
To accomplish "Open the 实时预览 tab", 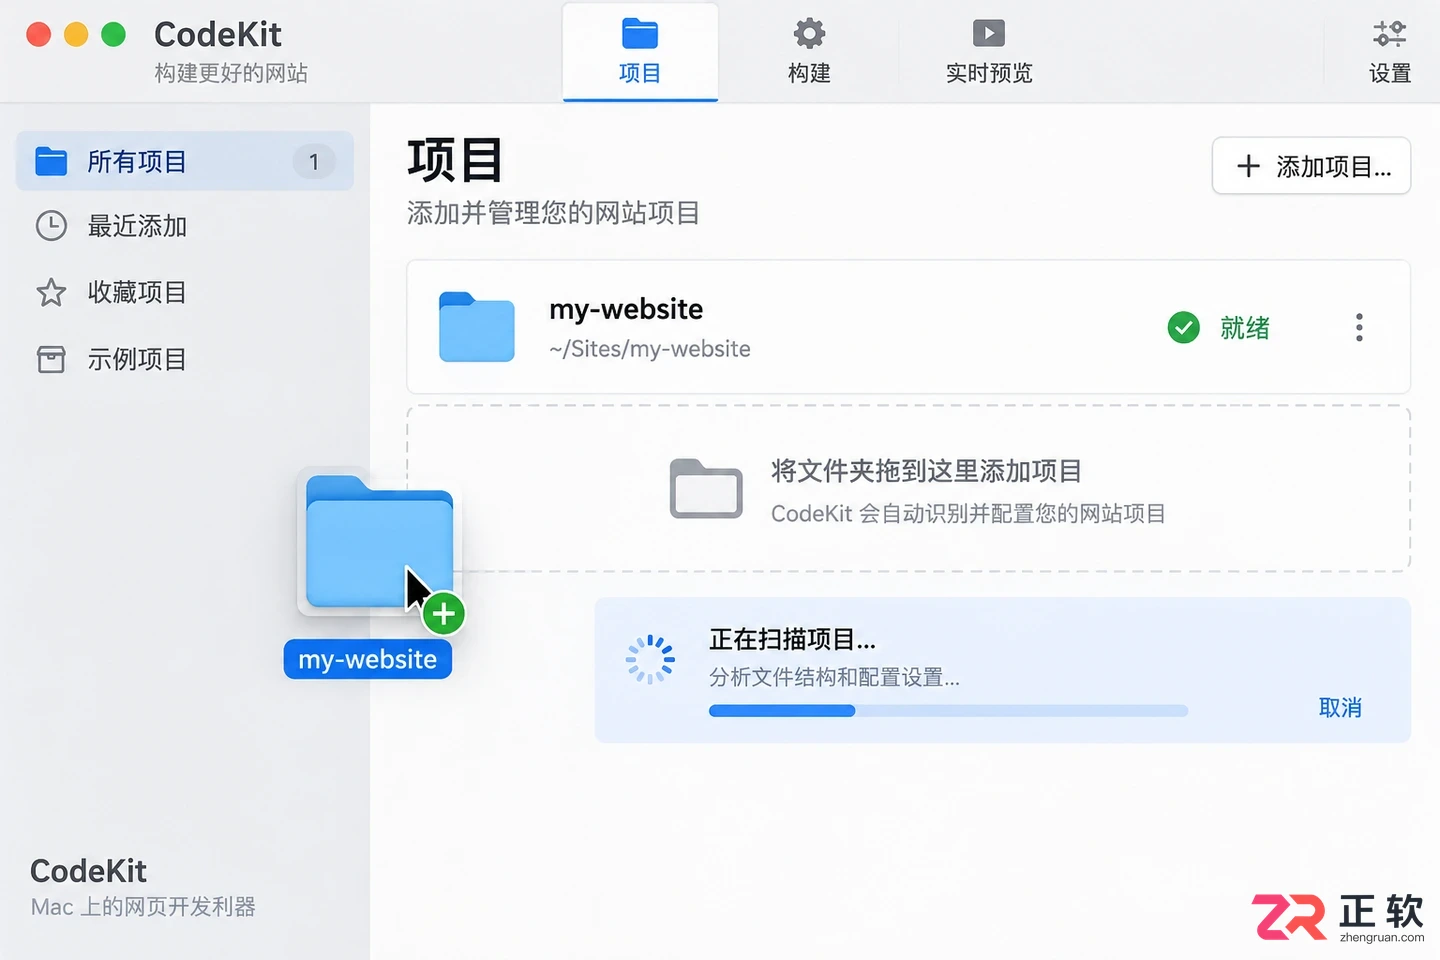I will [x=989, y=52].
